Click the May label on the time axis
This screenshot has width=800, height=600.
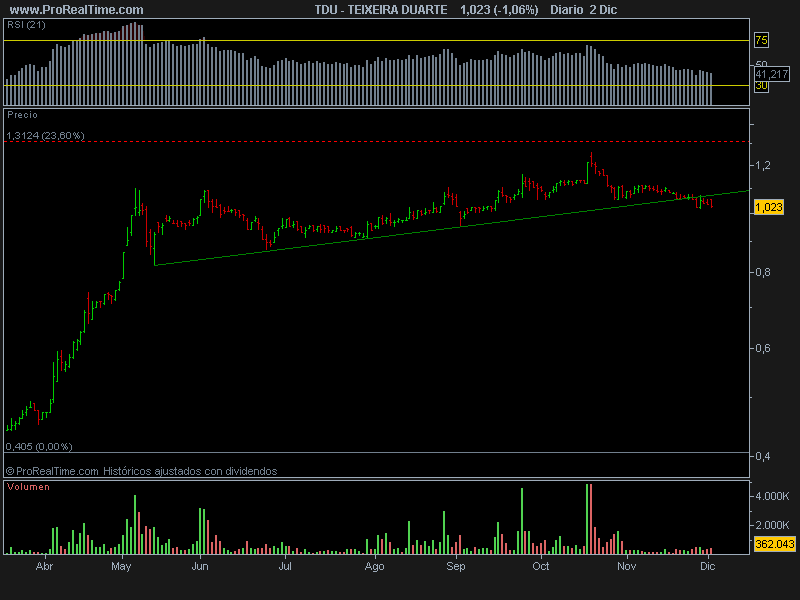(x=121, y=566)
